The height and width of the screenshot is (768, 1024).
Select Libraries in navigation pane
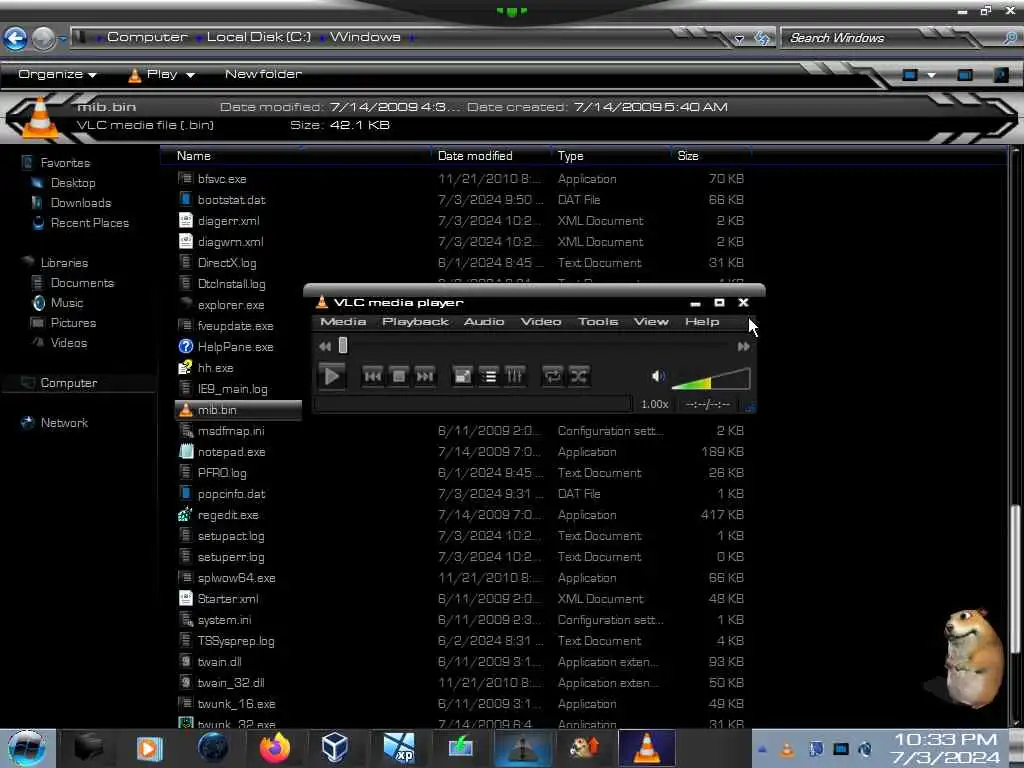tap(64, 263)
